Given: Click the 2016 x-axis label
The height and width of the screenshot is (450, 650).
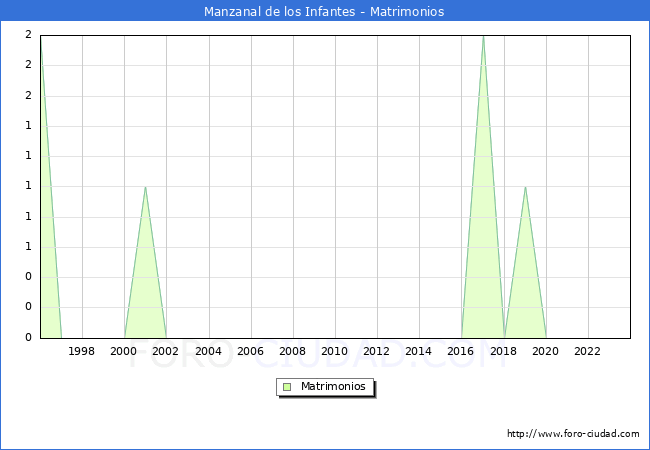Looking at the screenshot, I should 461,351.
